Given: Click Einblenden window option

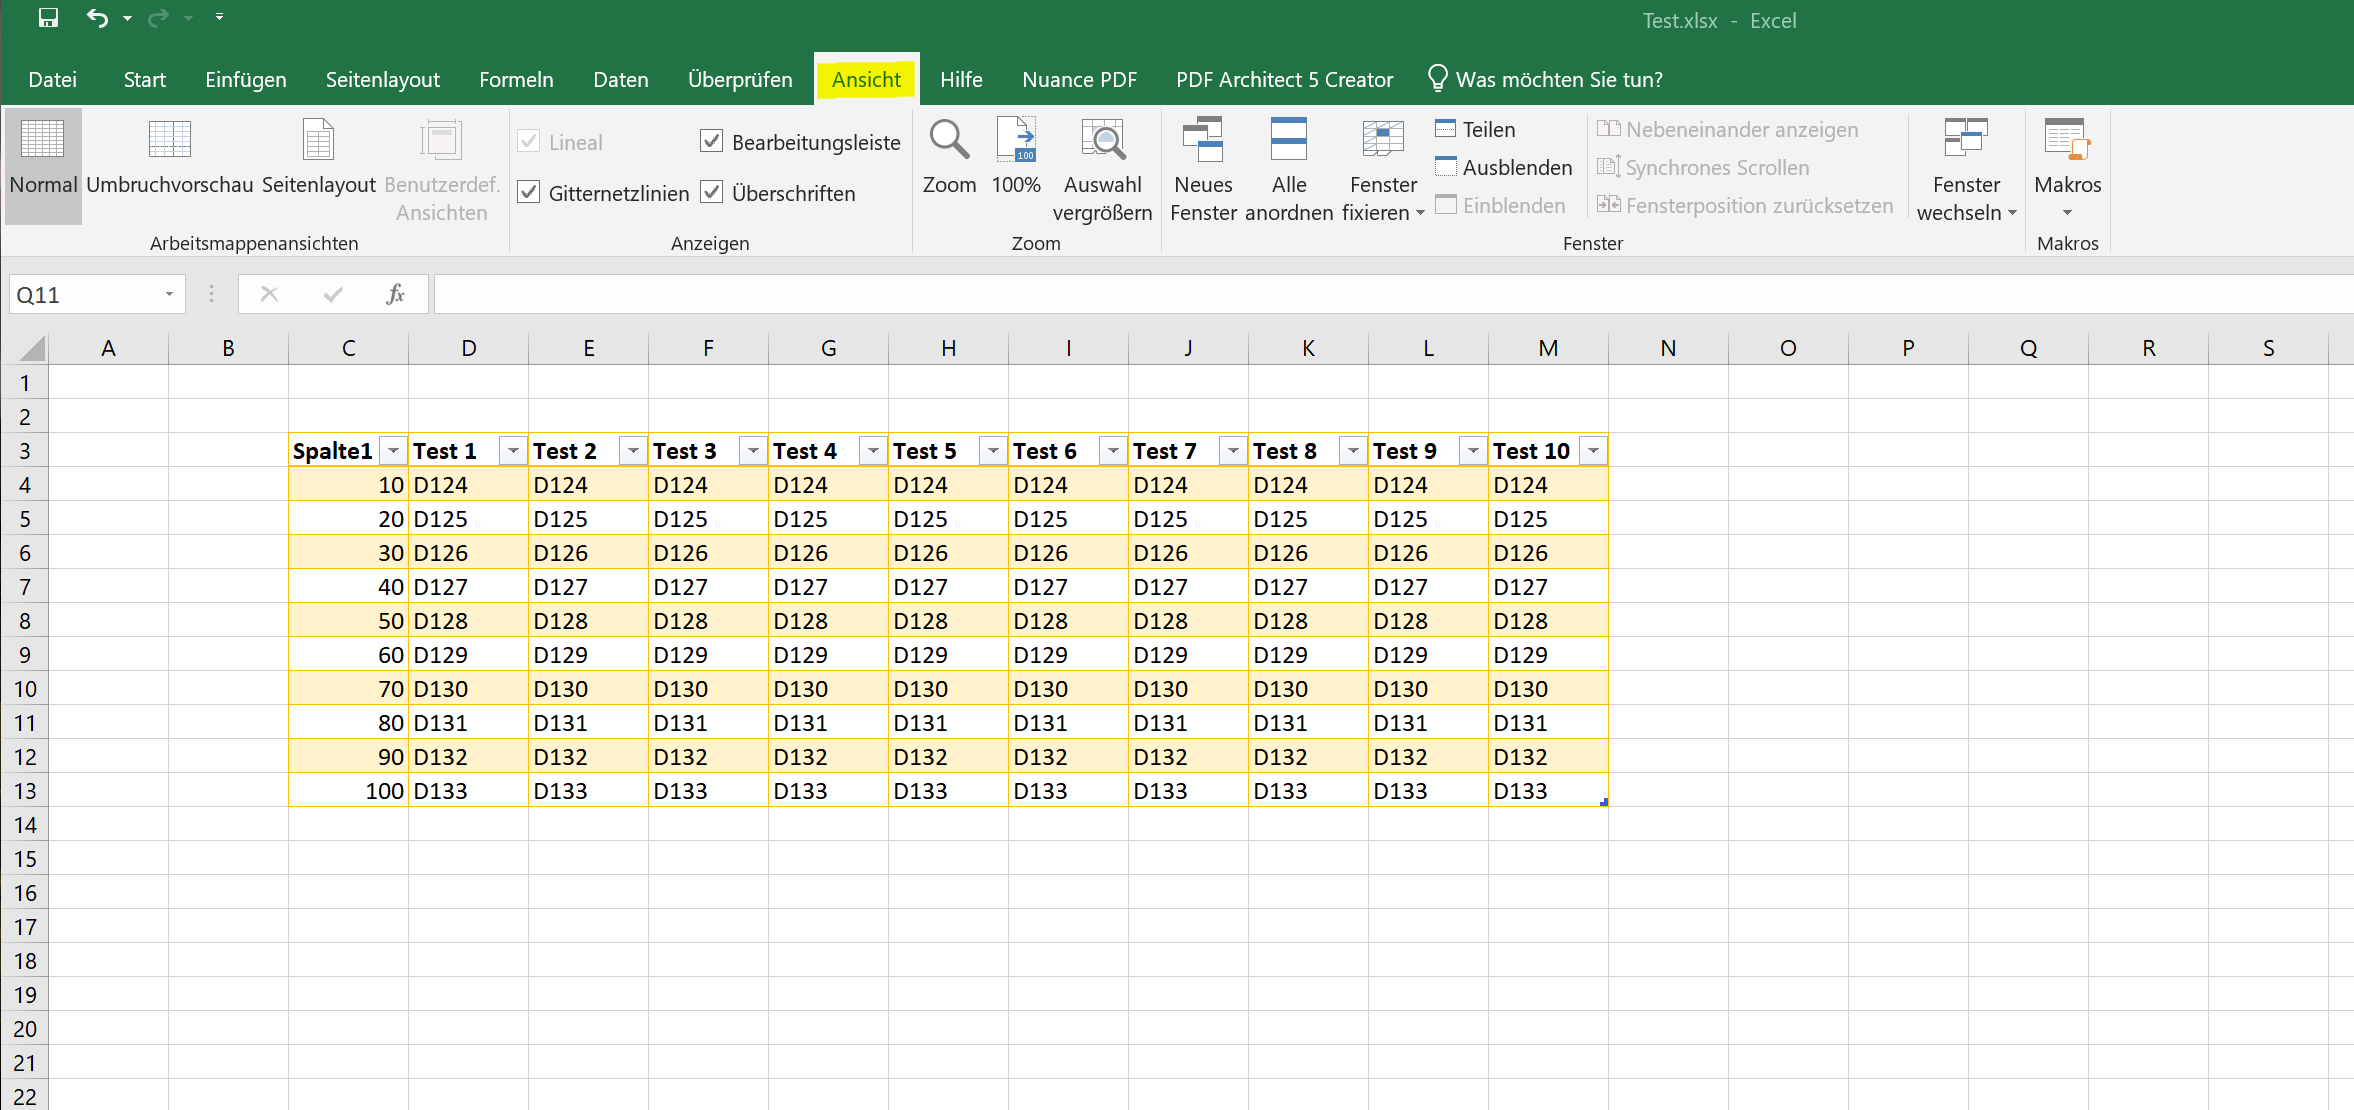Looking at the screenshot, I should pyautogui.click(x=1500, y=206).
